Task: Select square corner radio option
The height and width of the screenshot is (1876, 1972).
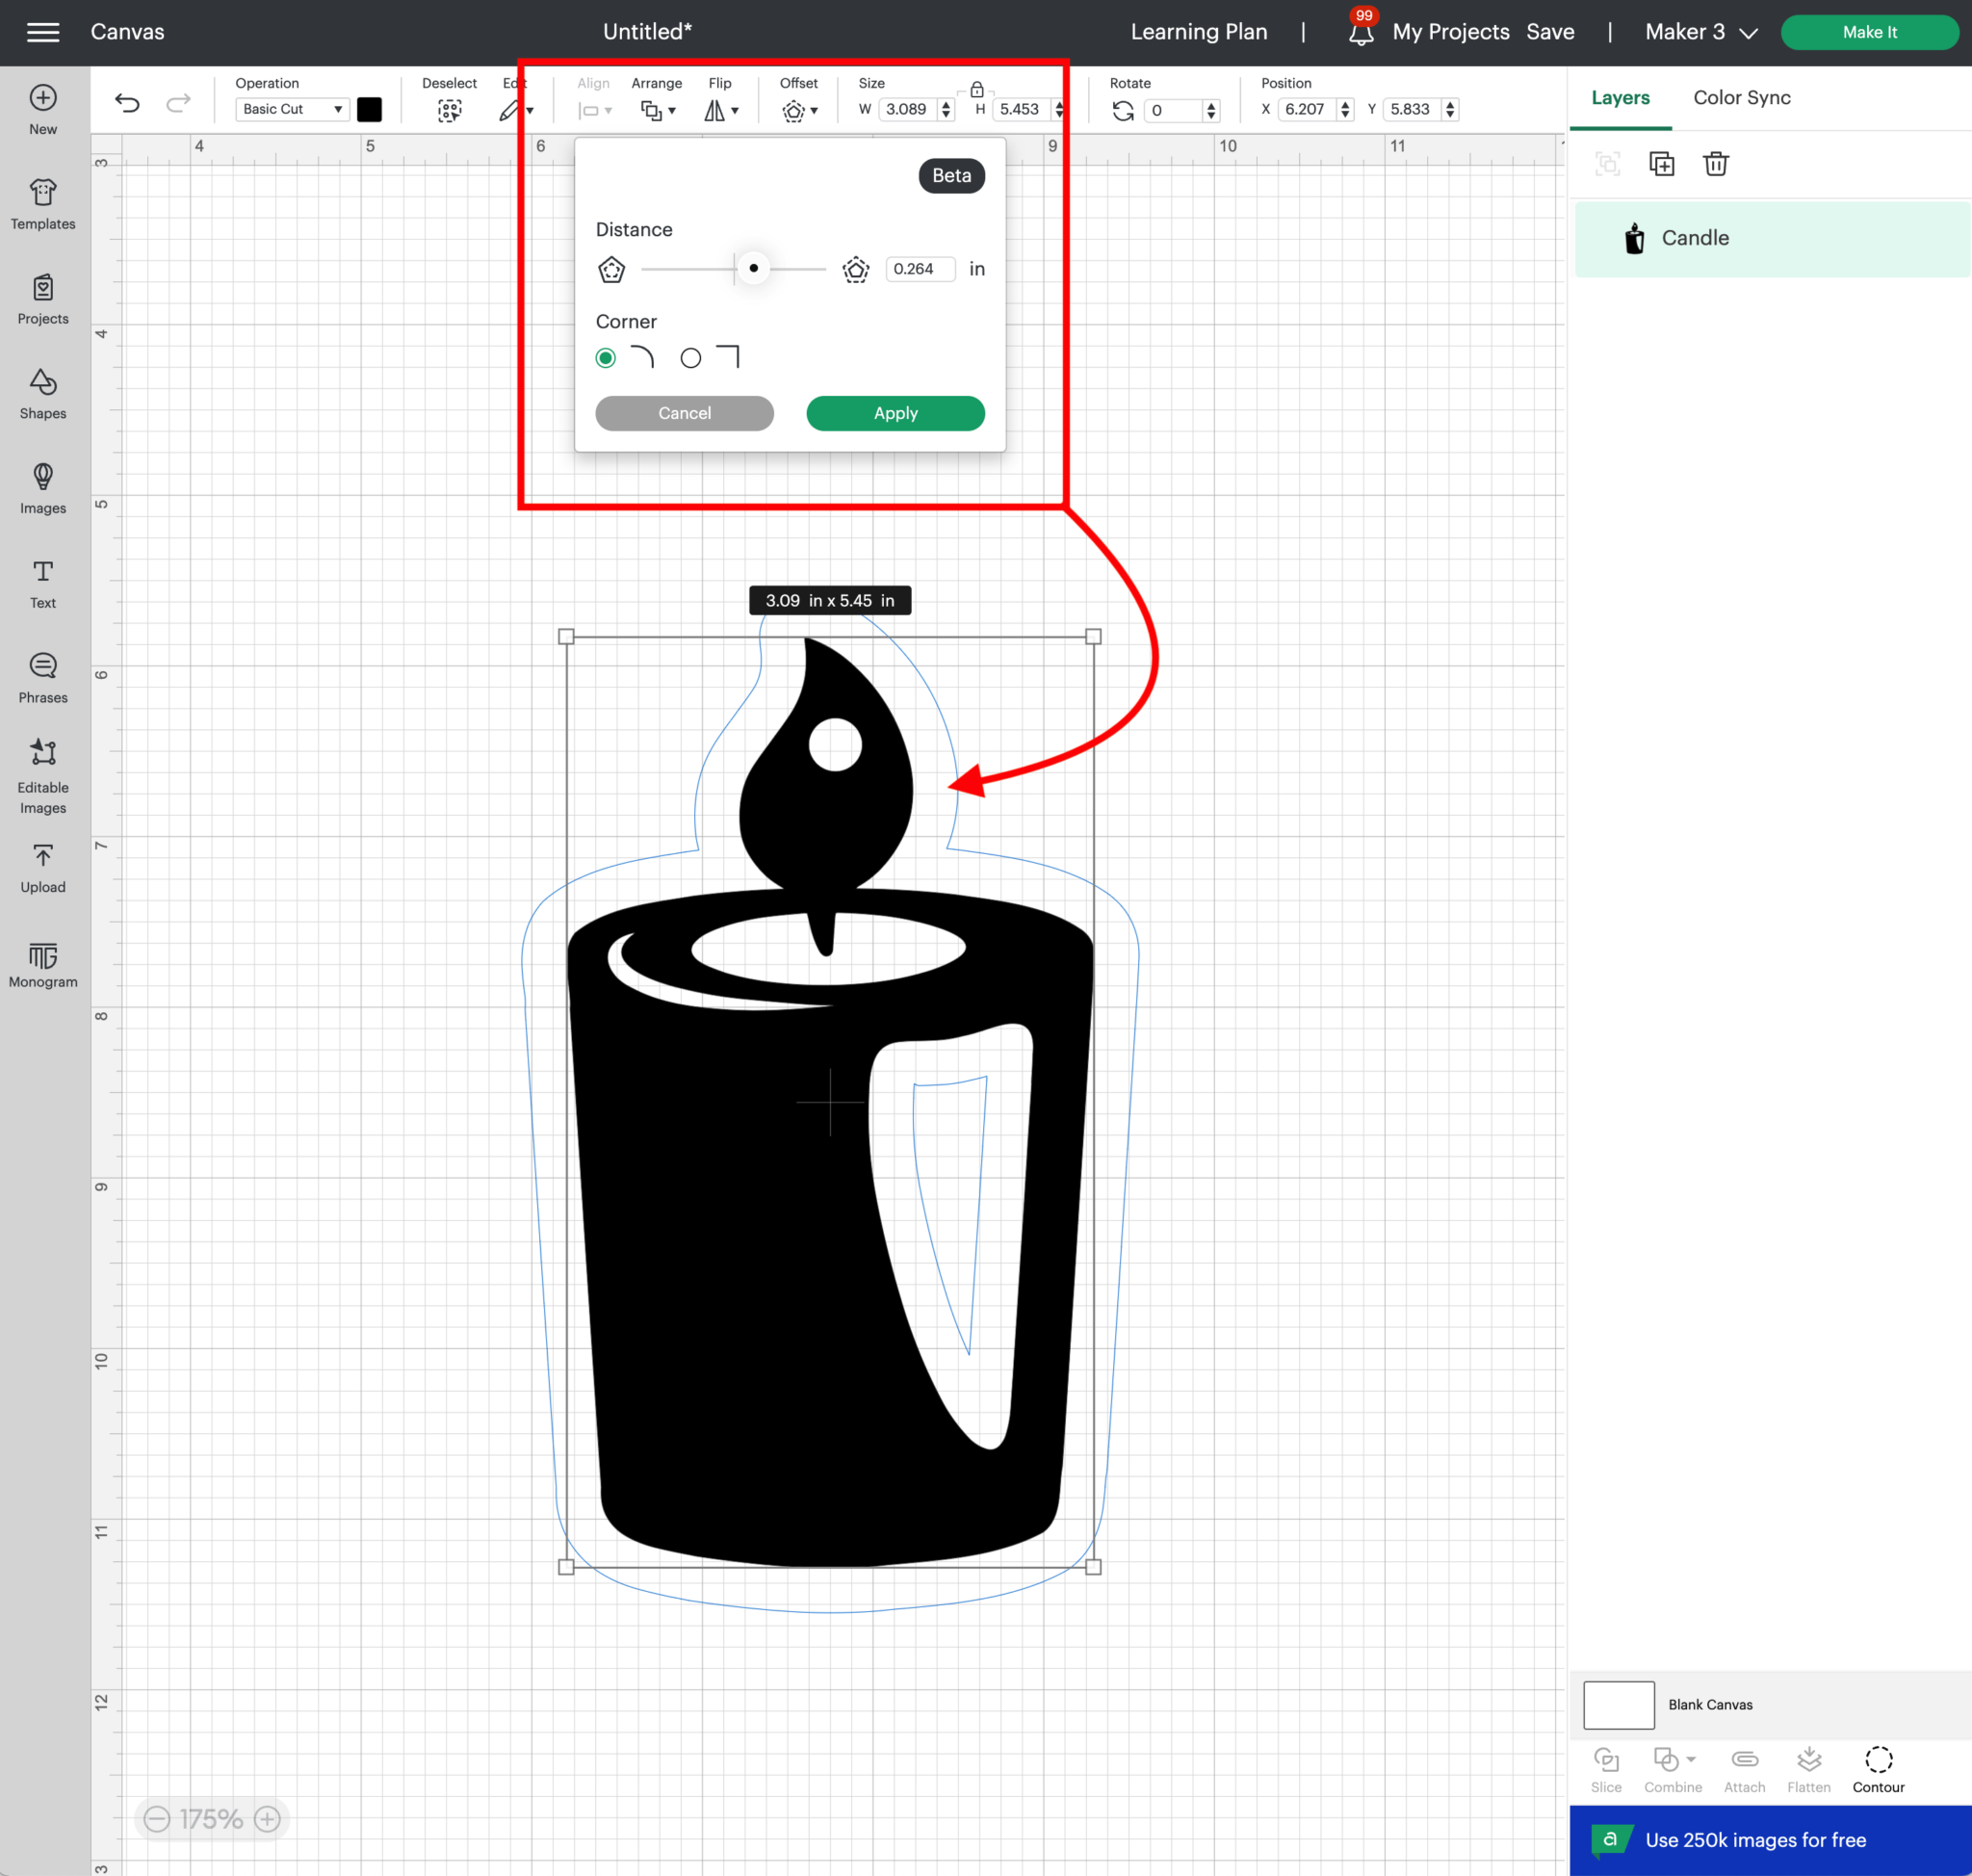Action: point(690,358)
